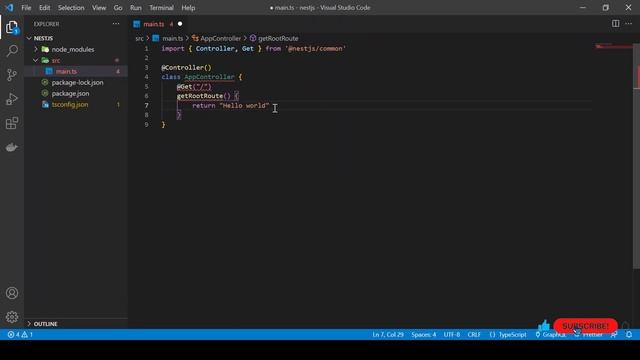
Task: Open the File menu
Action: 26,8
